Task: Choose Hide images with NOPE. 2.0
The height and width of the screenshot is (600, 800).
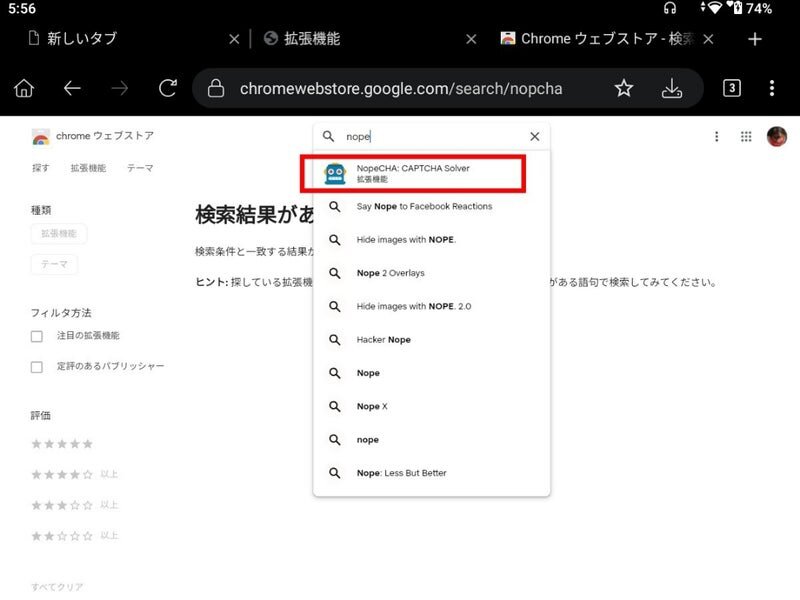Action: 431,306
